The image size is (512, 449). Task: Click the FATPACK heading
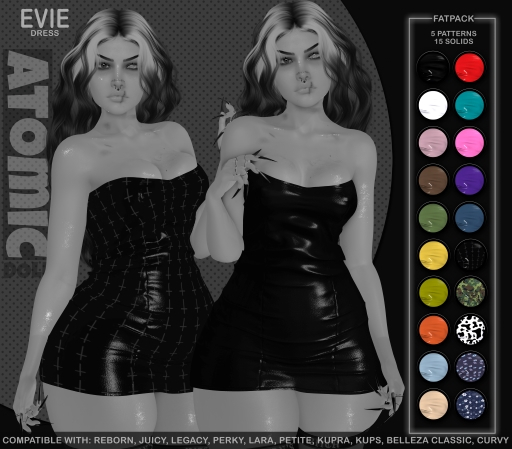pos(453,19)
